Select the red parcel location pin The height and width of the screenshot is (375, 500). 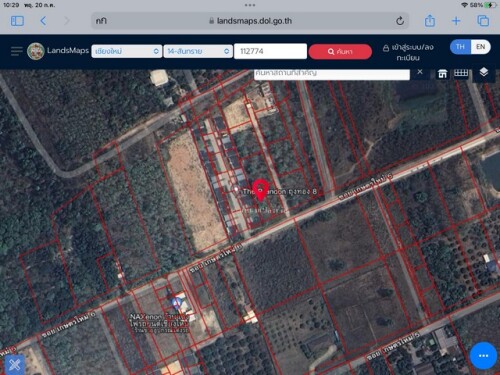coord(260,190)
